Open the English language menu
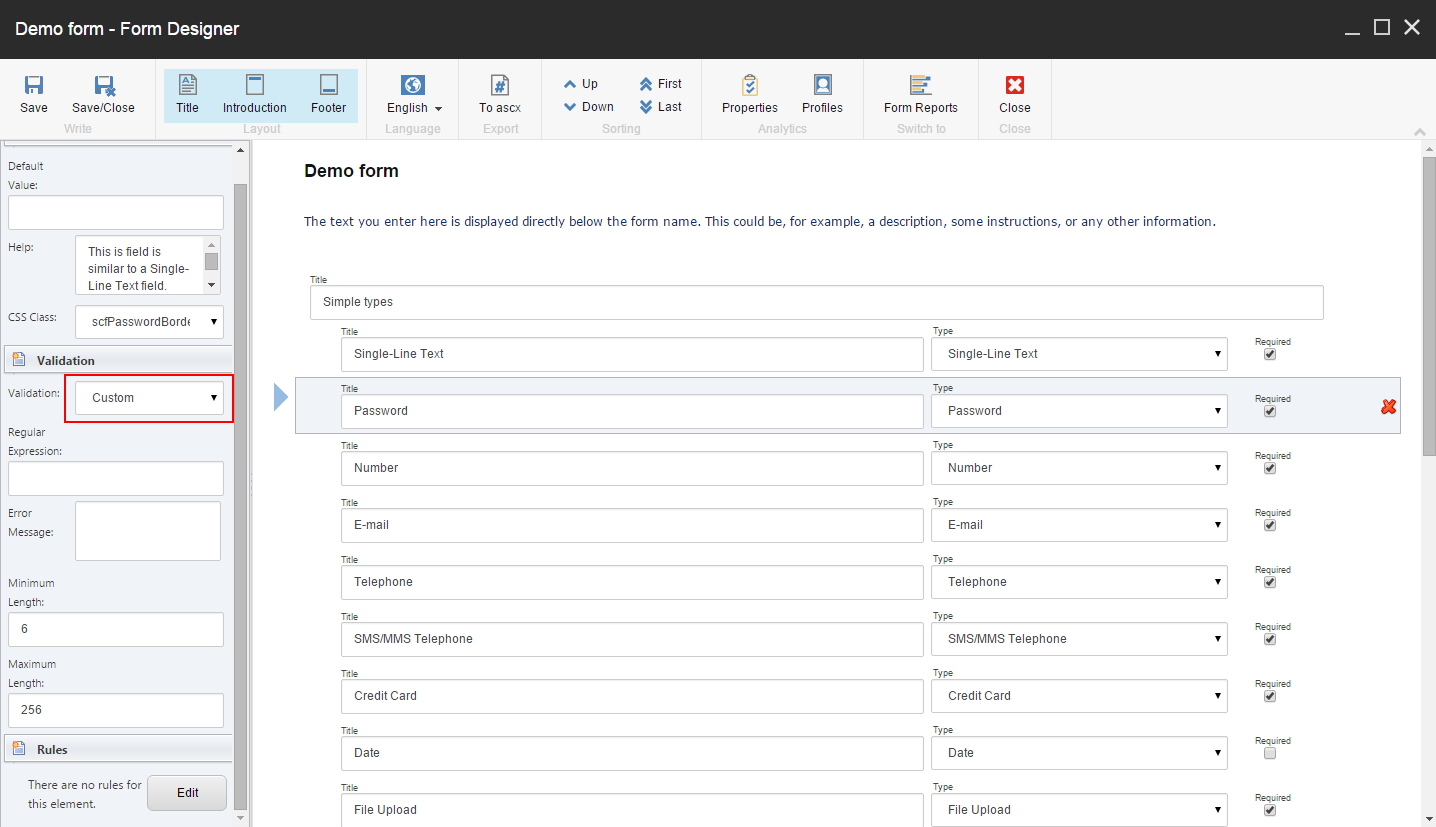 click(x=414, y=95)
